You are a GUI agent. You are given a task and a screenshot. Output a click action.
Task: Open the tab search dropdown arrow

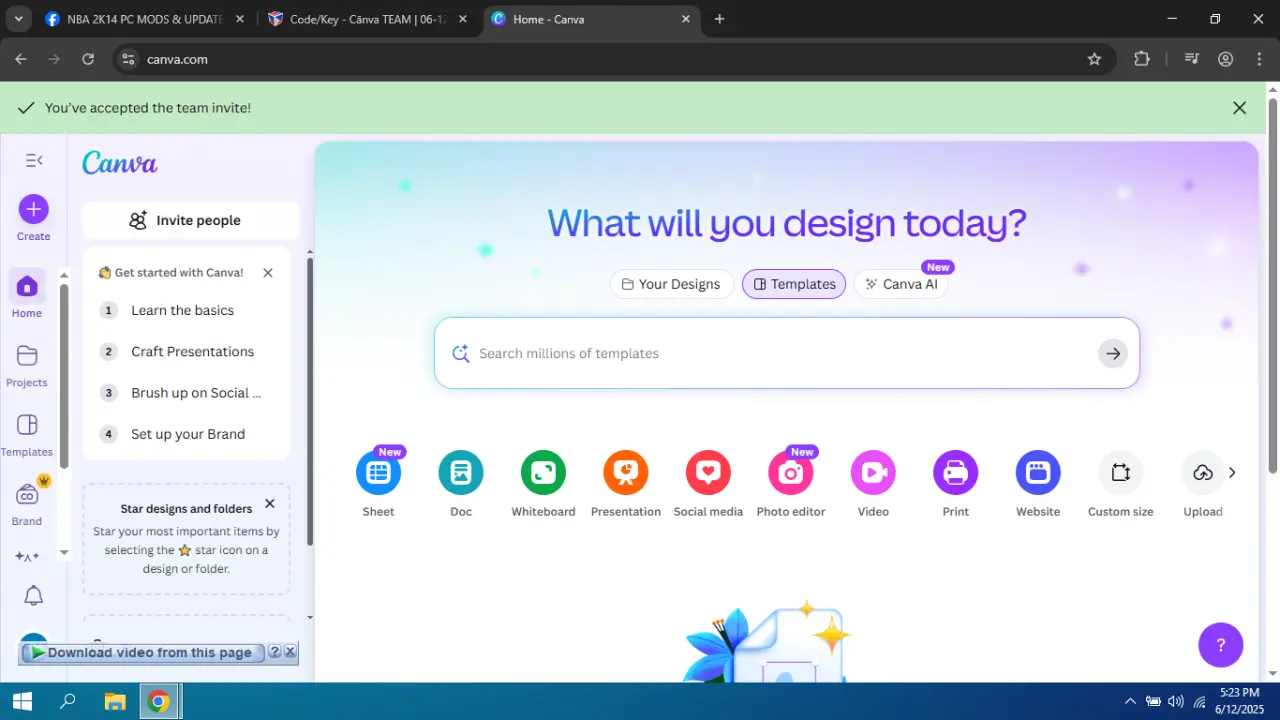(17, 19)
